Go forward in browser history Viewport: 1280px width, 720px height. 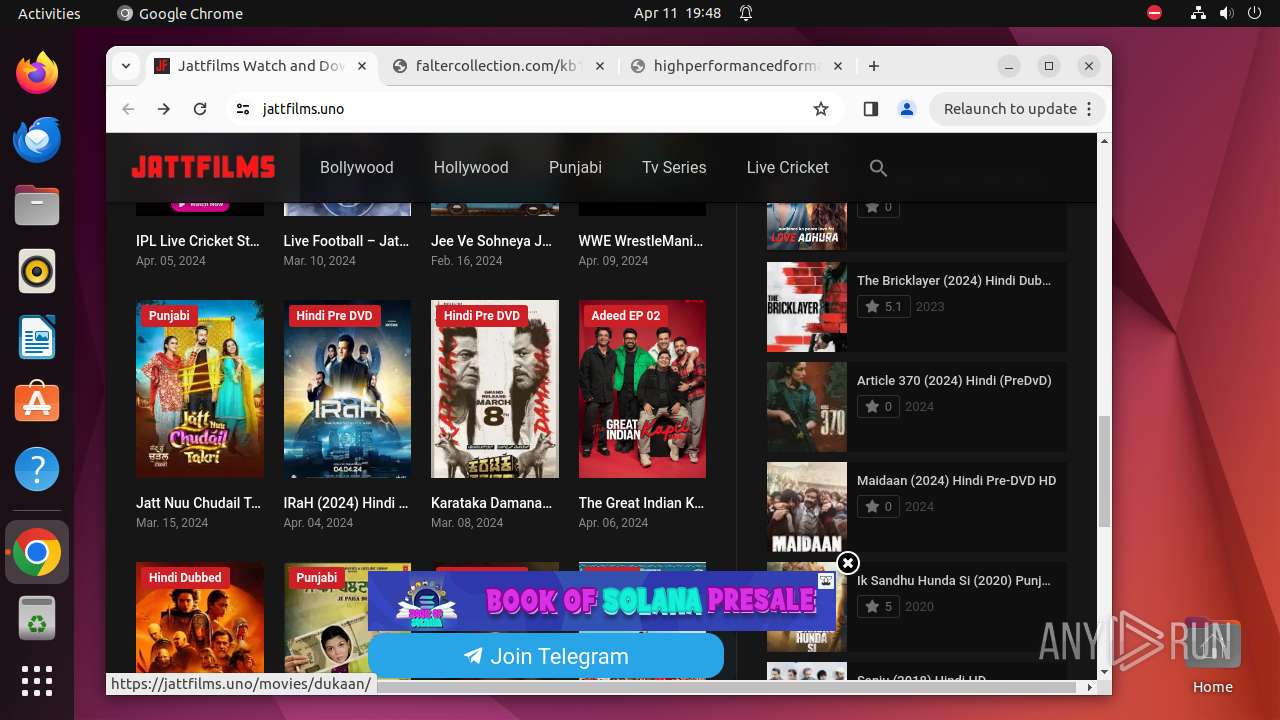(x=164, y=109)
